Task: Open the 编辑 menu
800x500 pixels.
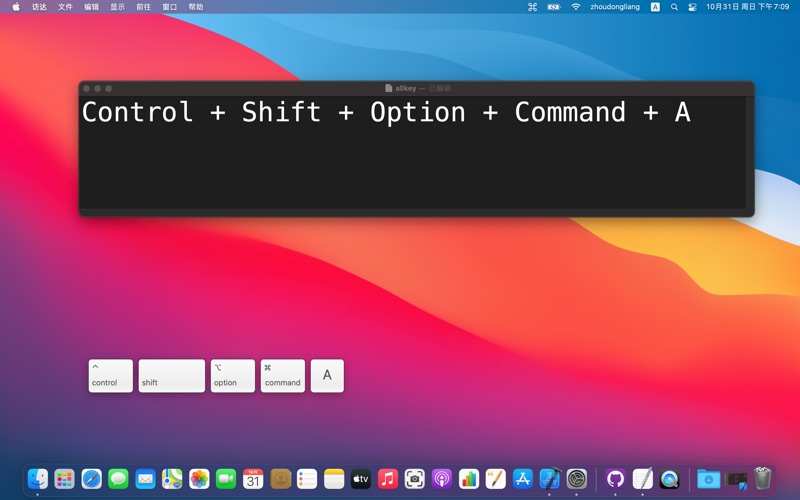Action: [91, 7]
